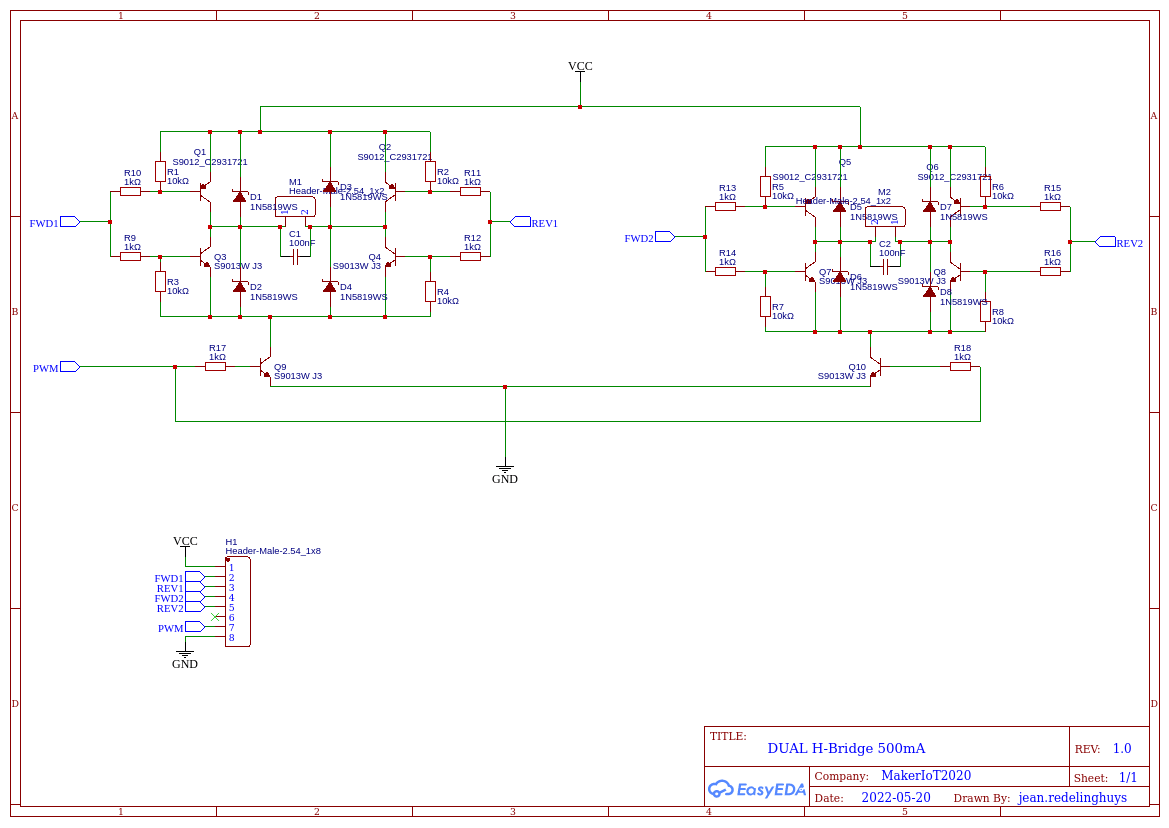Click the company name MakerIoT2020
Viewport: 1169px width, 828px height.
coord(925,776)
